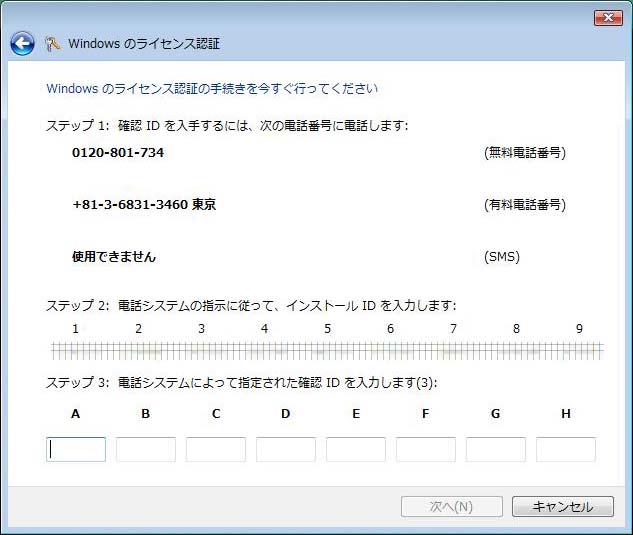The height and width of the screenshot is (535, 633).
Task: Click the (SMS) label
Action: (x=502, y=257)
